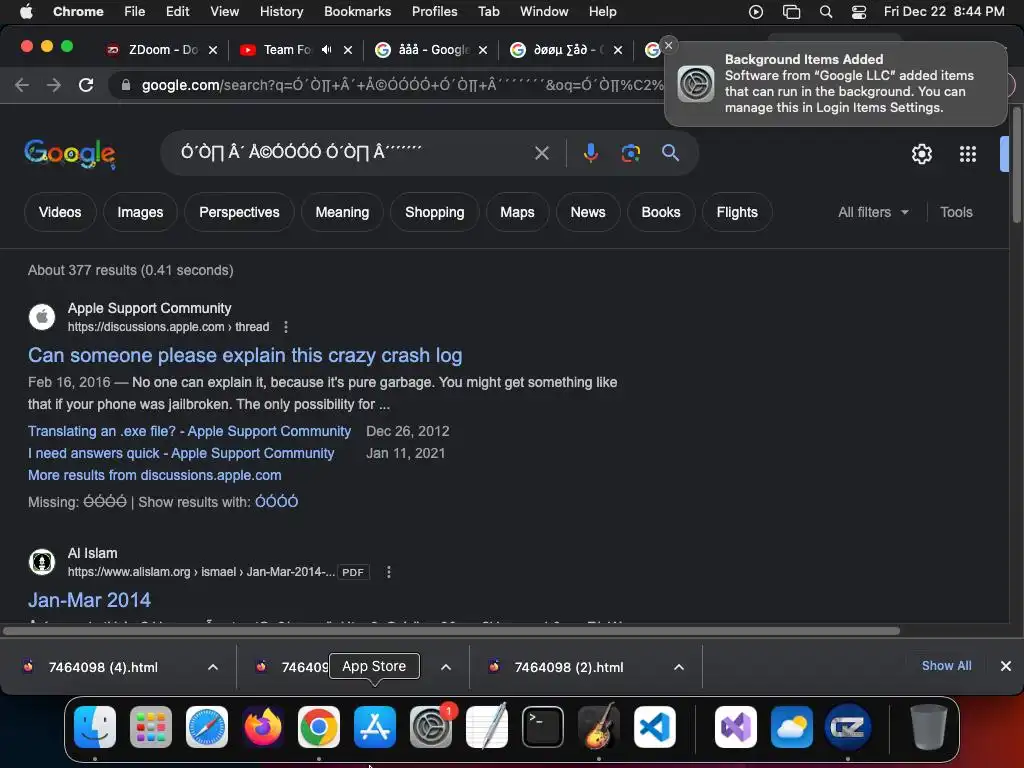
Task: Open 'Can someone please explain this crazy crash log'
Action: coord(245,355)
